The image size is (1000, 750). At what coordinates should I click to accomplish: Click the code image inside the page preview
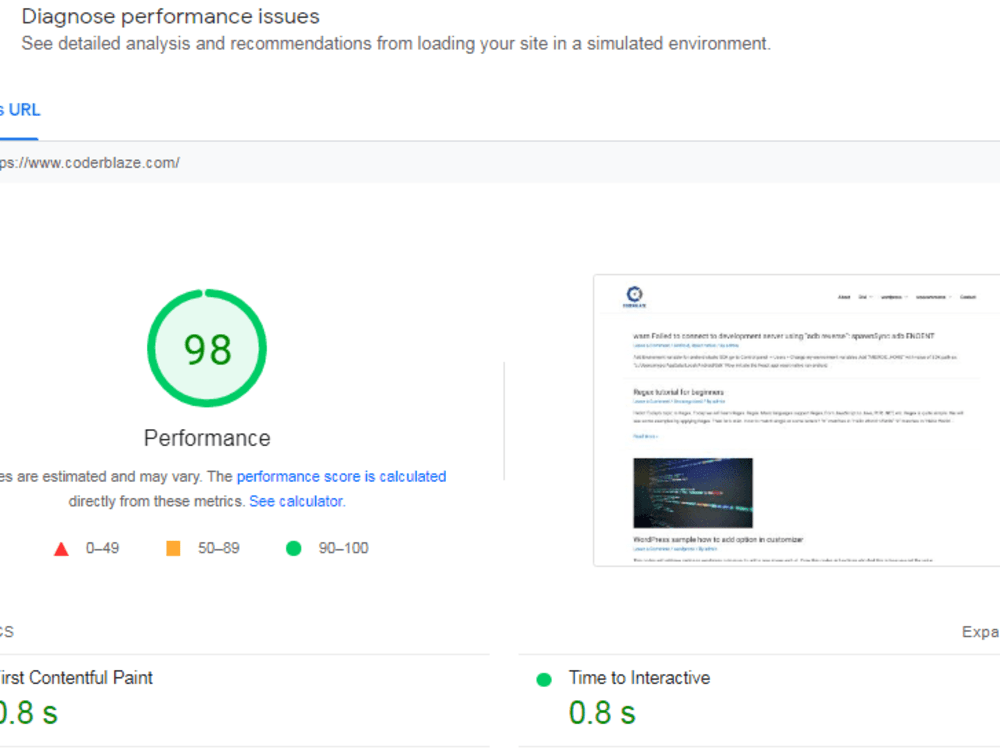click(x=693, y=493)
